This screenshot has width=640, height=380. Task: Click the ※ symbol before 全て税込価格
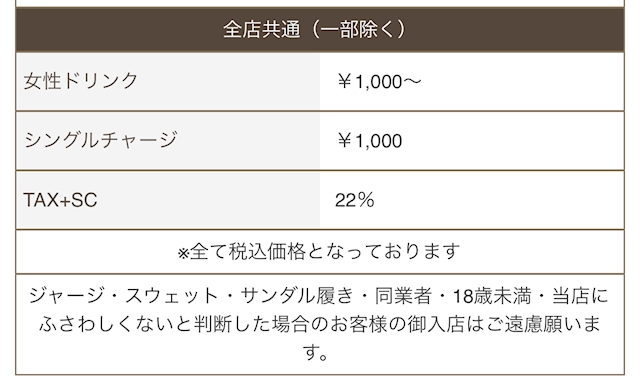(183, 253)
